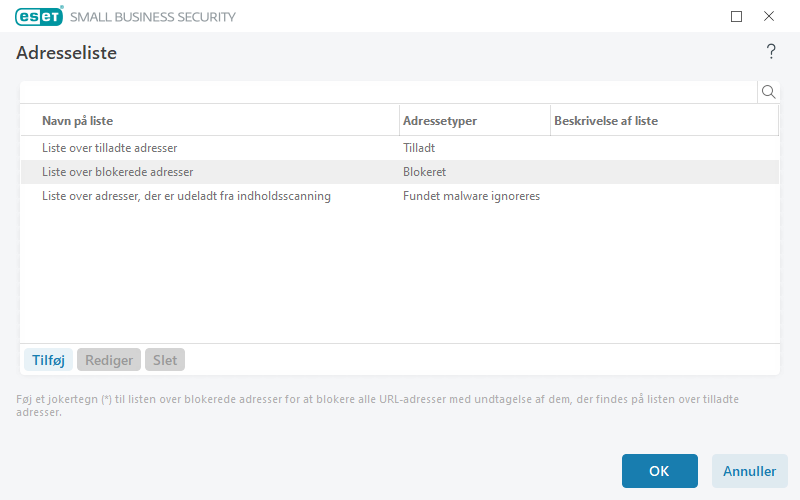Viewport: 800px width, 500px height.
Task: Click the 'Tilladt' address type cell
Action: point(419,148)
